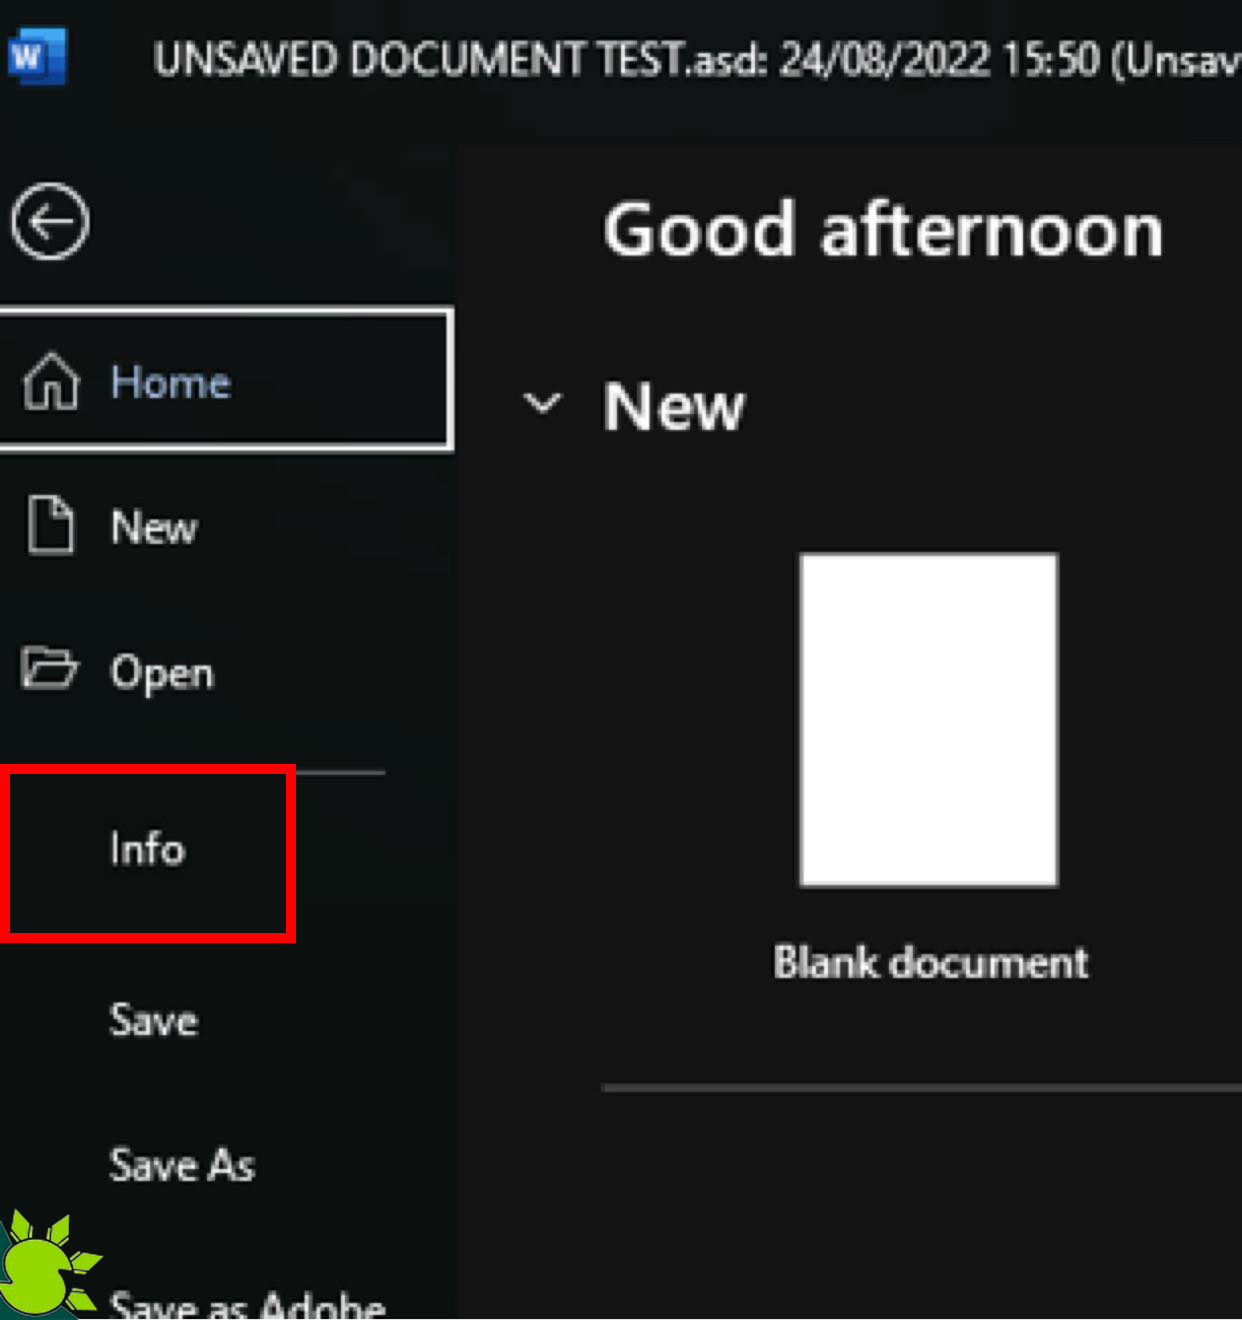Click the Home menu entry text
This screenshot has height=1320, width=1242.
tap(172, 382)
